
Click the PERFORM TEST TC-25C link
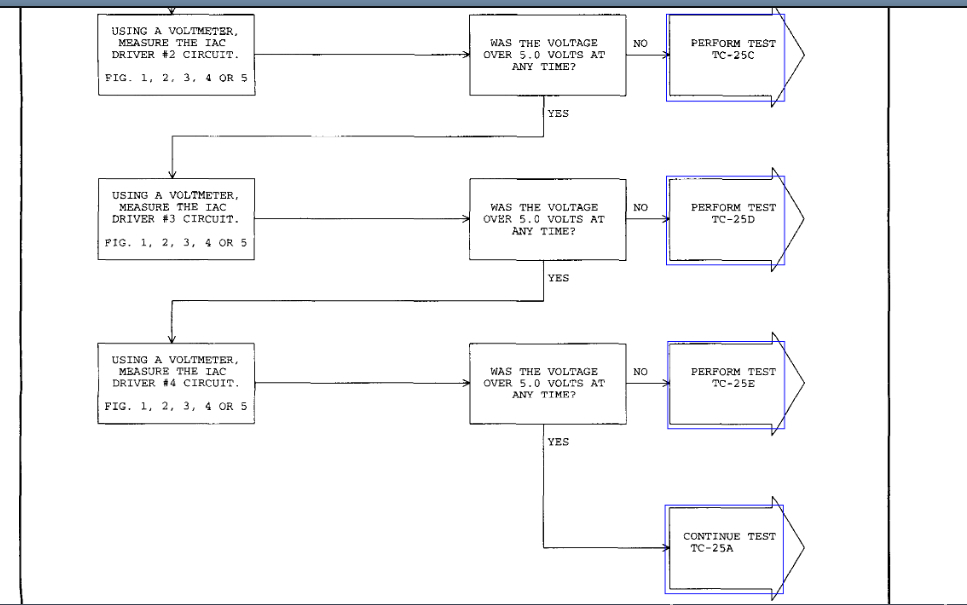(x=725, y=58)
